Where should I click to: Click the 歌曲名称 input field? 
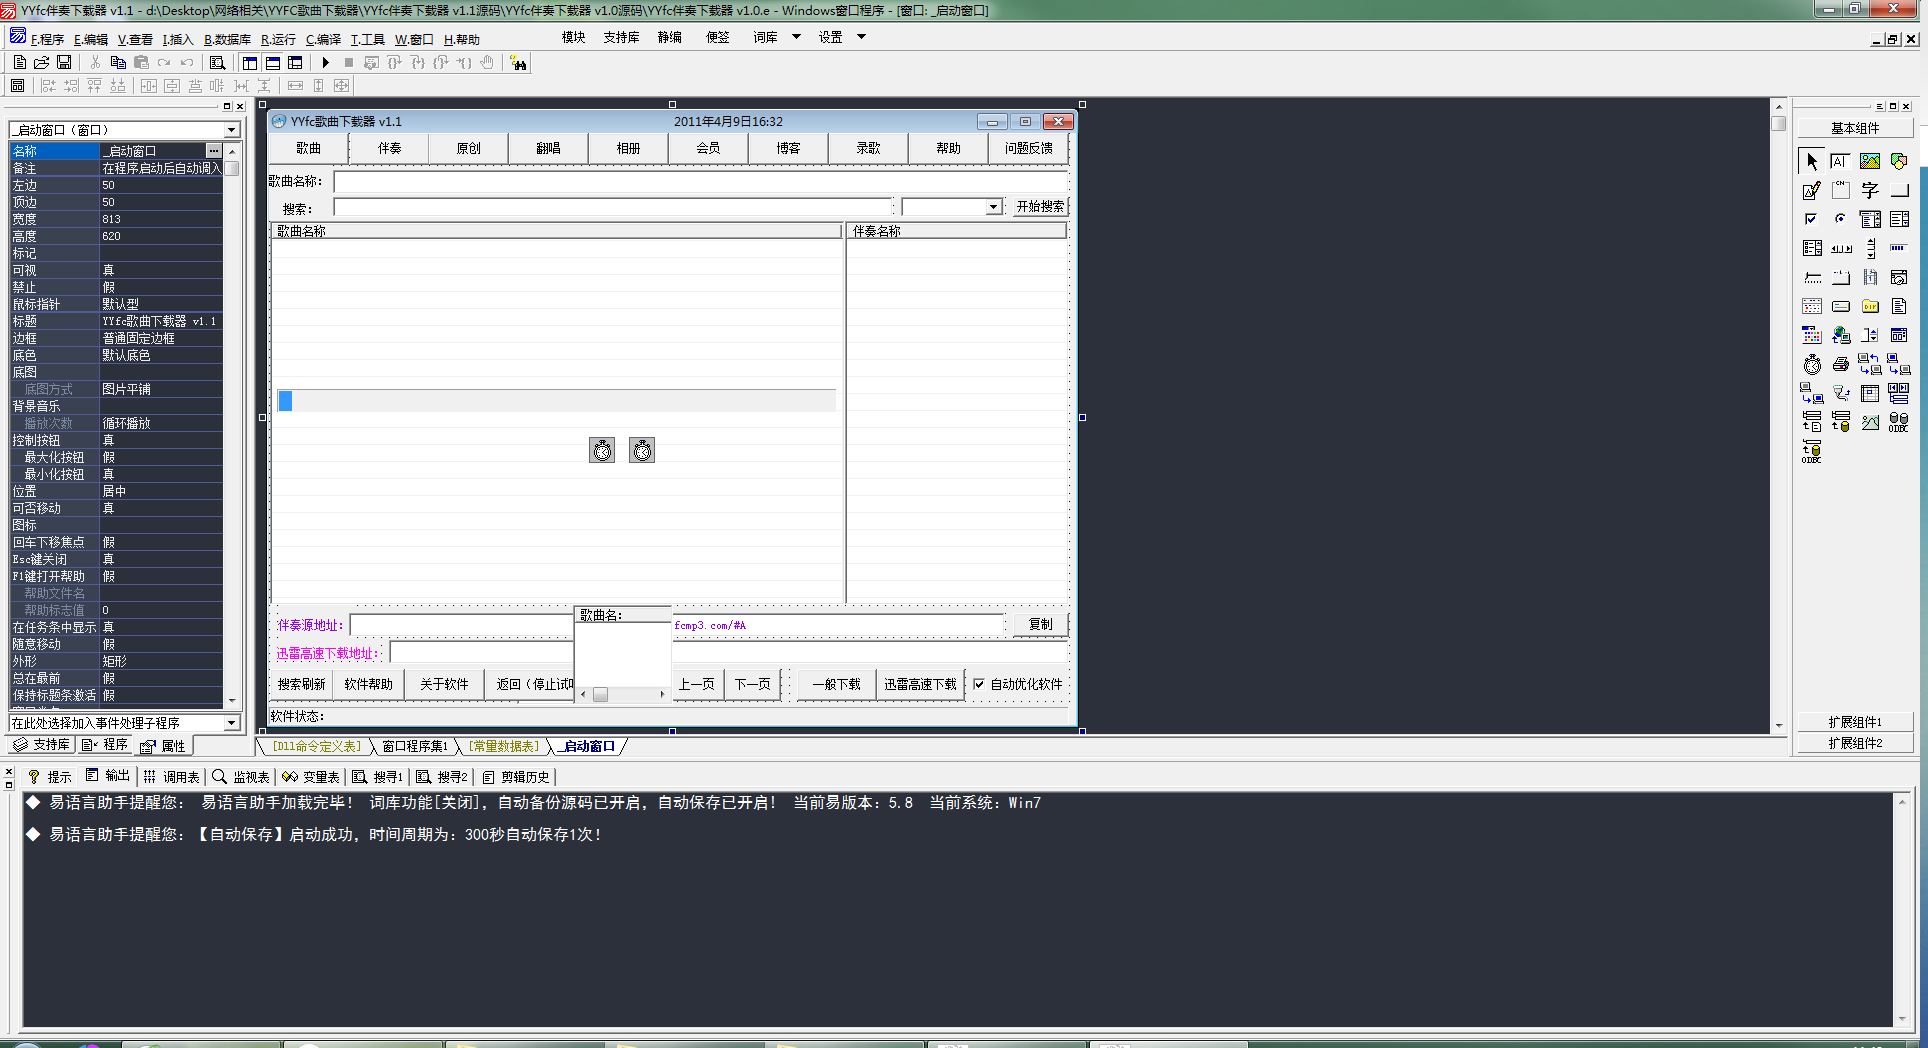pyautogui.click(x=701, y=181)
